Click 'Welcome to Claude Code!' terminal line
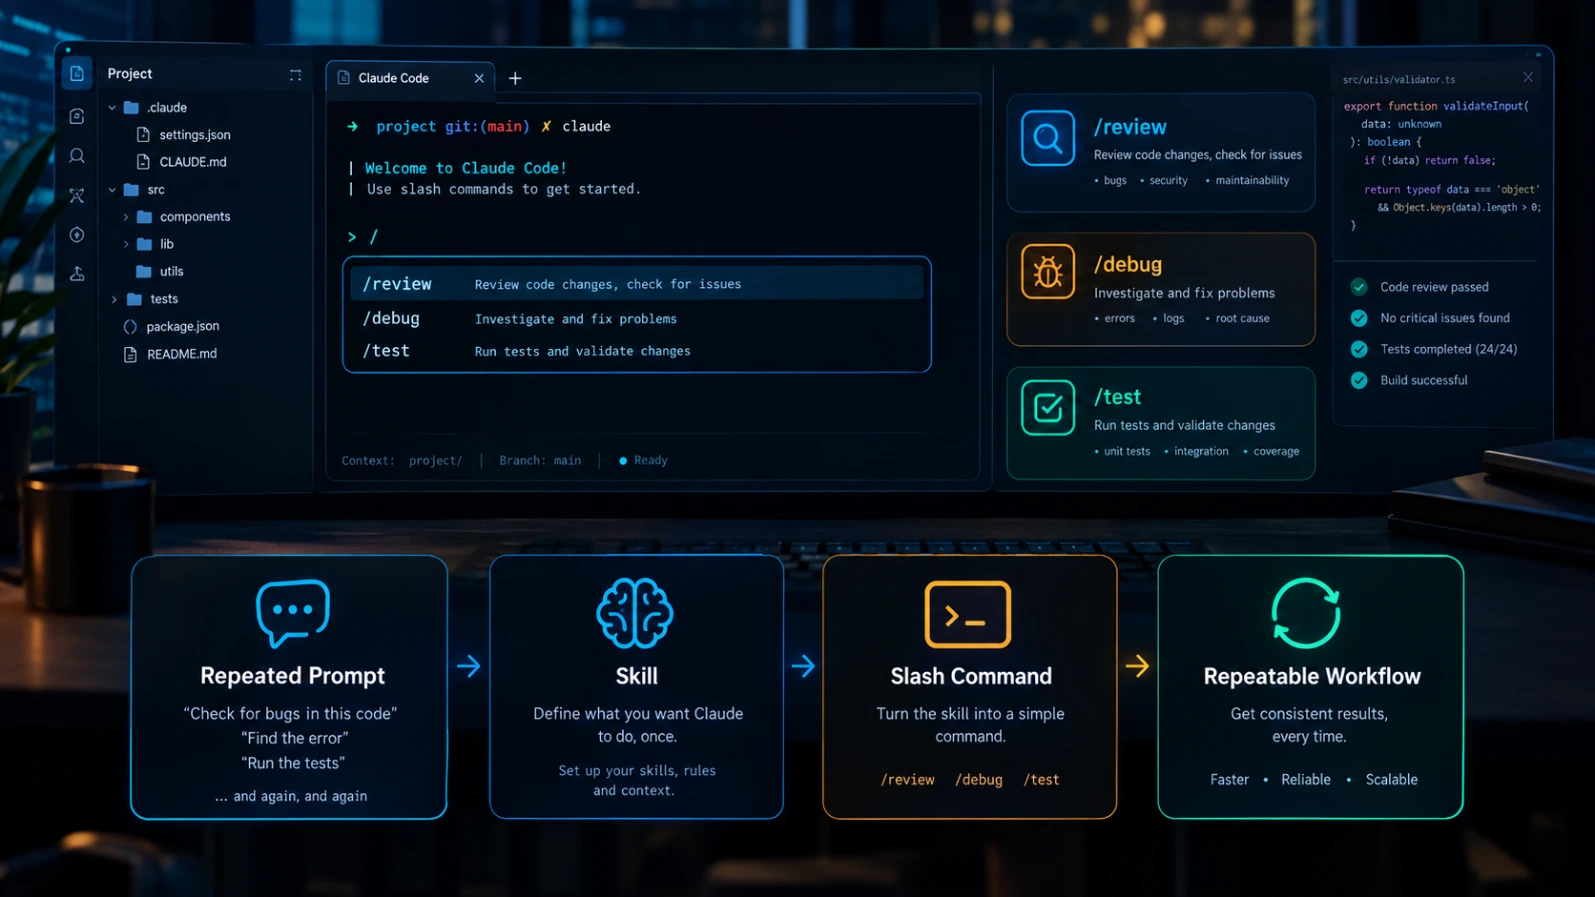 [x=466, y=168]
